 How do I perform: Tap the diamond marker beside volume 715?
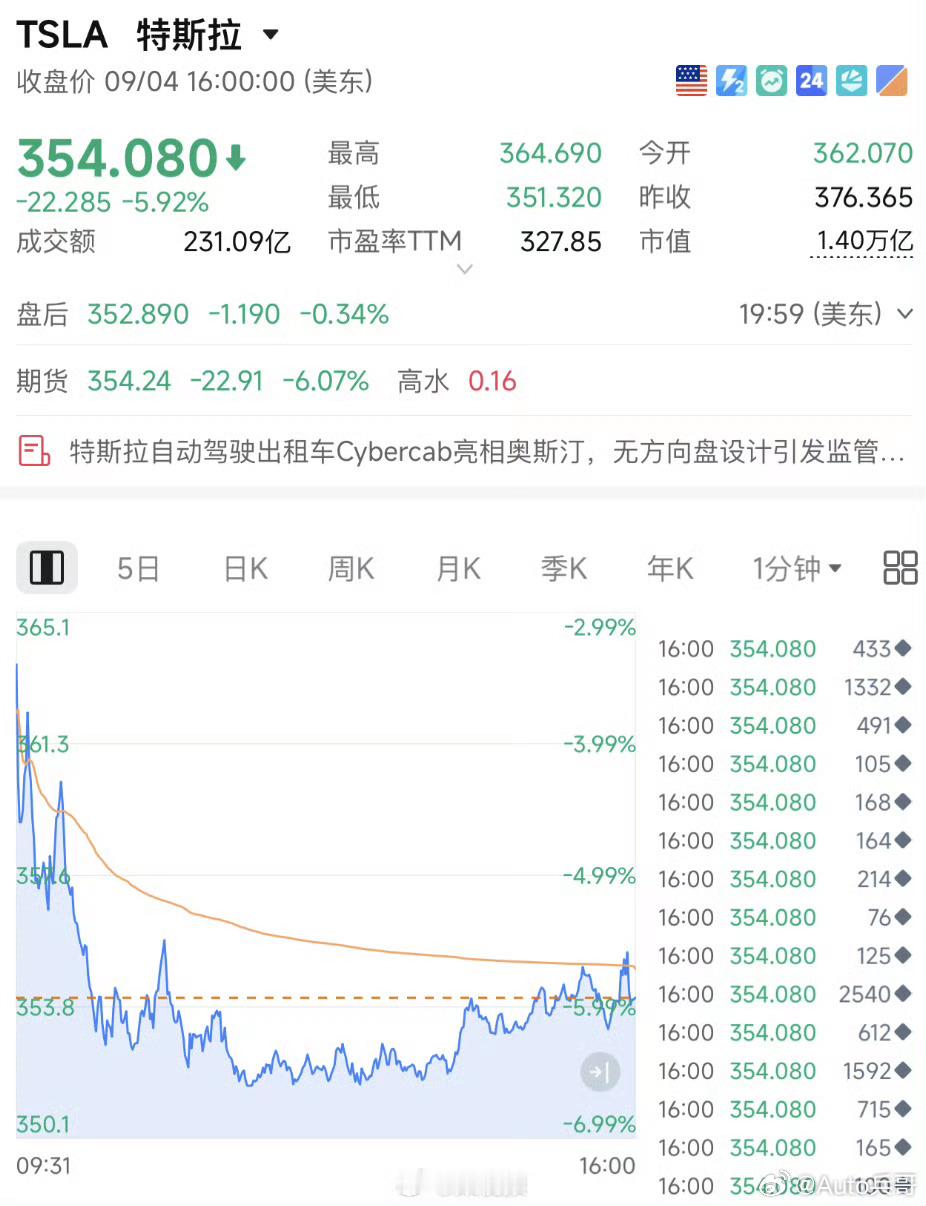click(903, 1109)
